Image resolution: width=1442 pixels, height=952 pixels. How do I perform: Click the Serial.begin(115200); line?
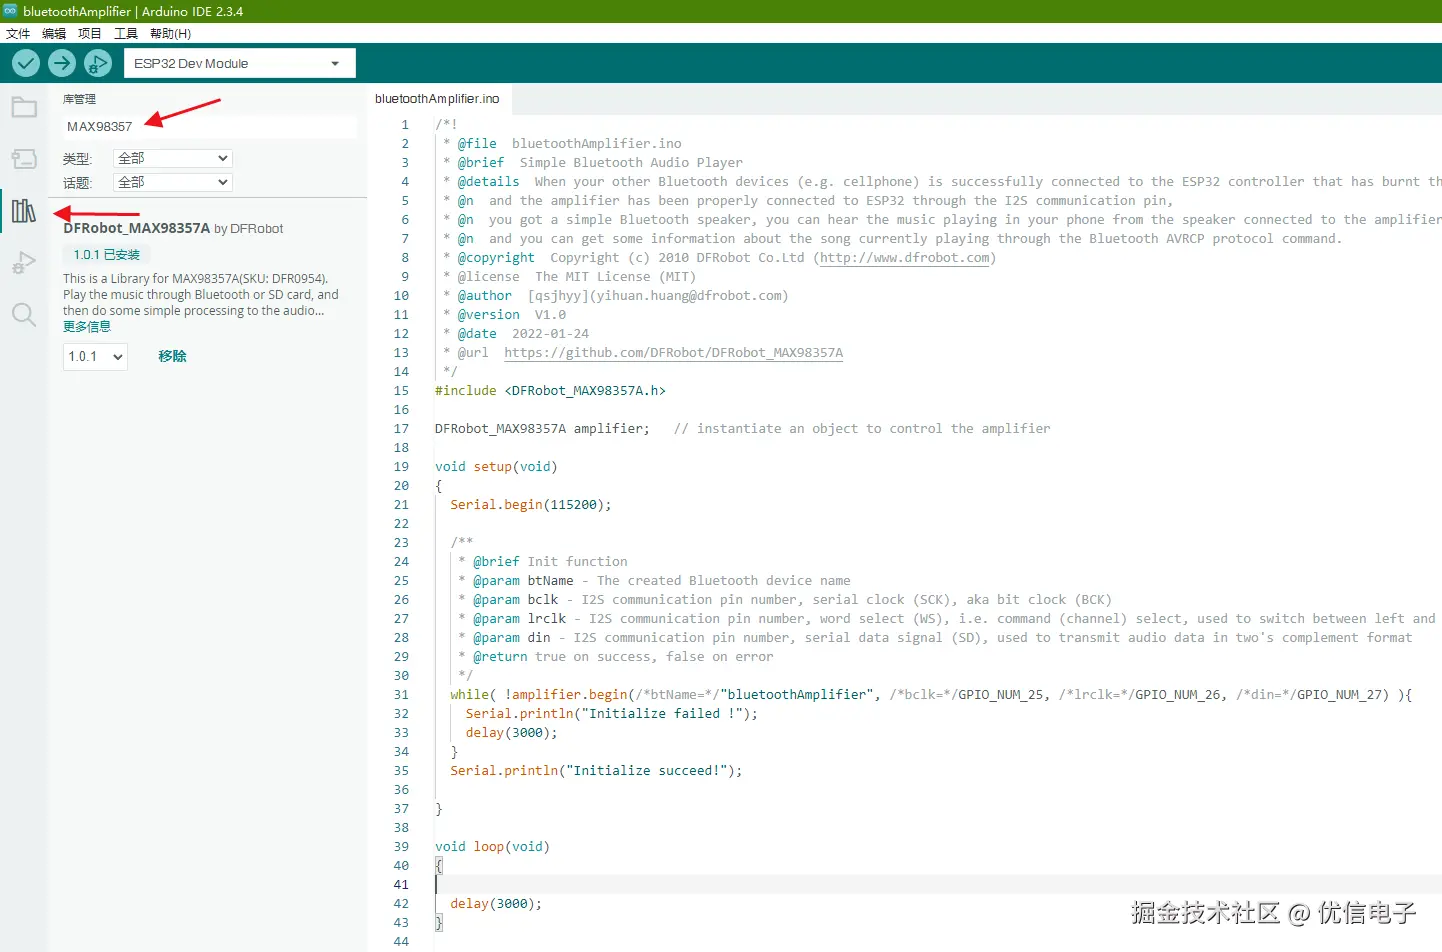[530, 504]
